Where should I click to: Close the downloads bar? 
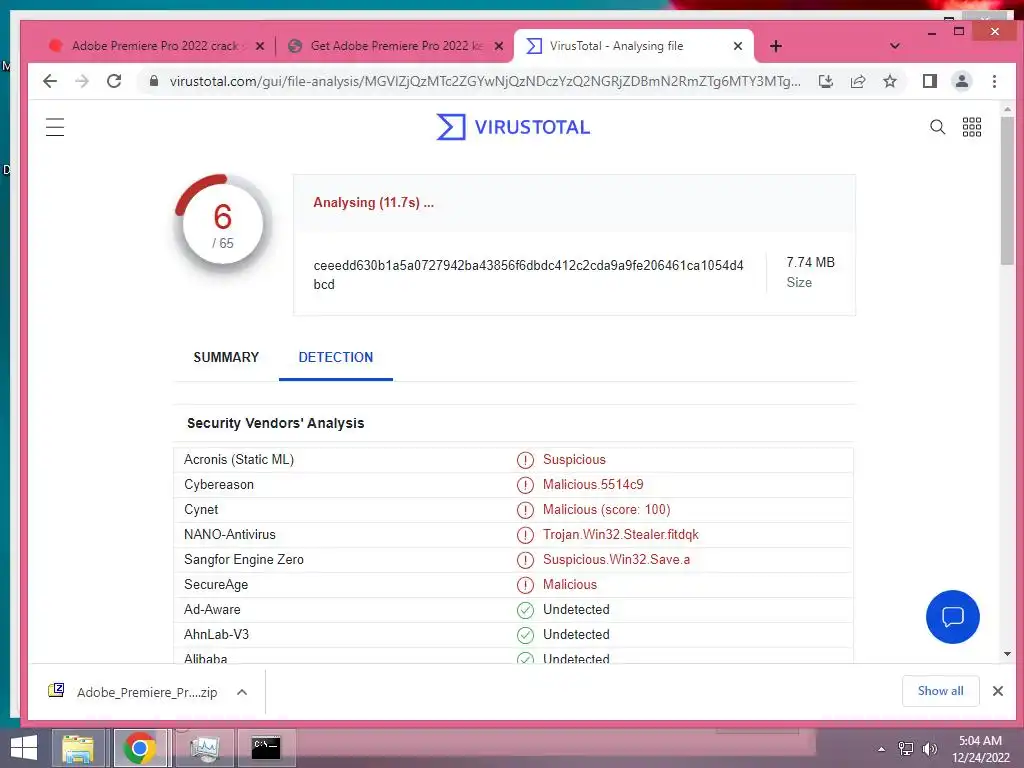click(x=997, y=691)
